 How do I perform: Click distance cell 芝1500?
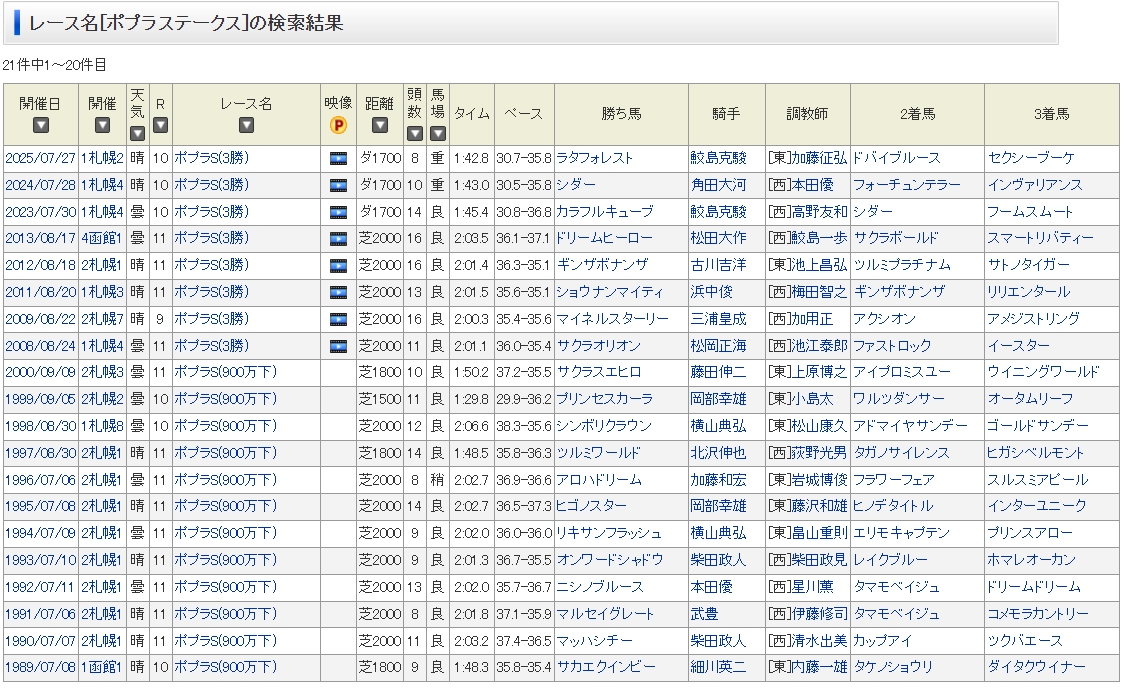click(x=380, y=399)
